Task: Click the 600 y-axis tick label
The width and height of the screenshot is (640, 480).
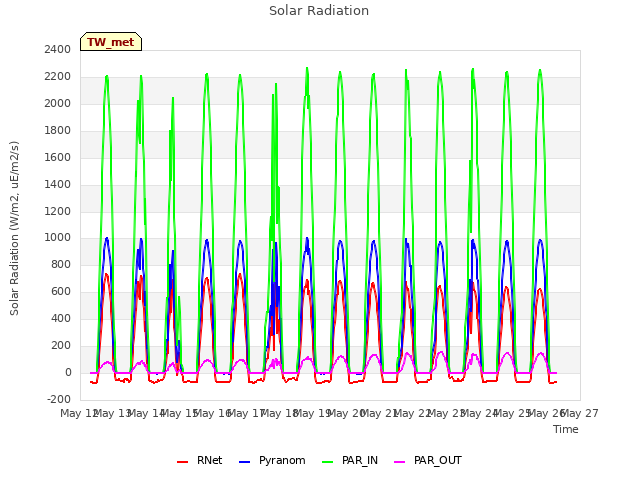Action: coord(61,291)
